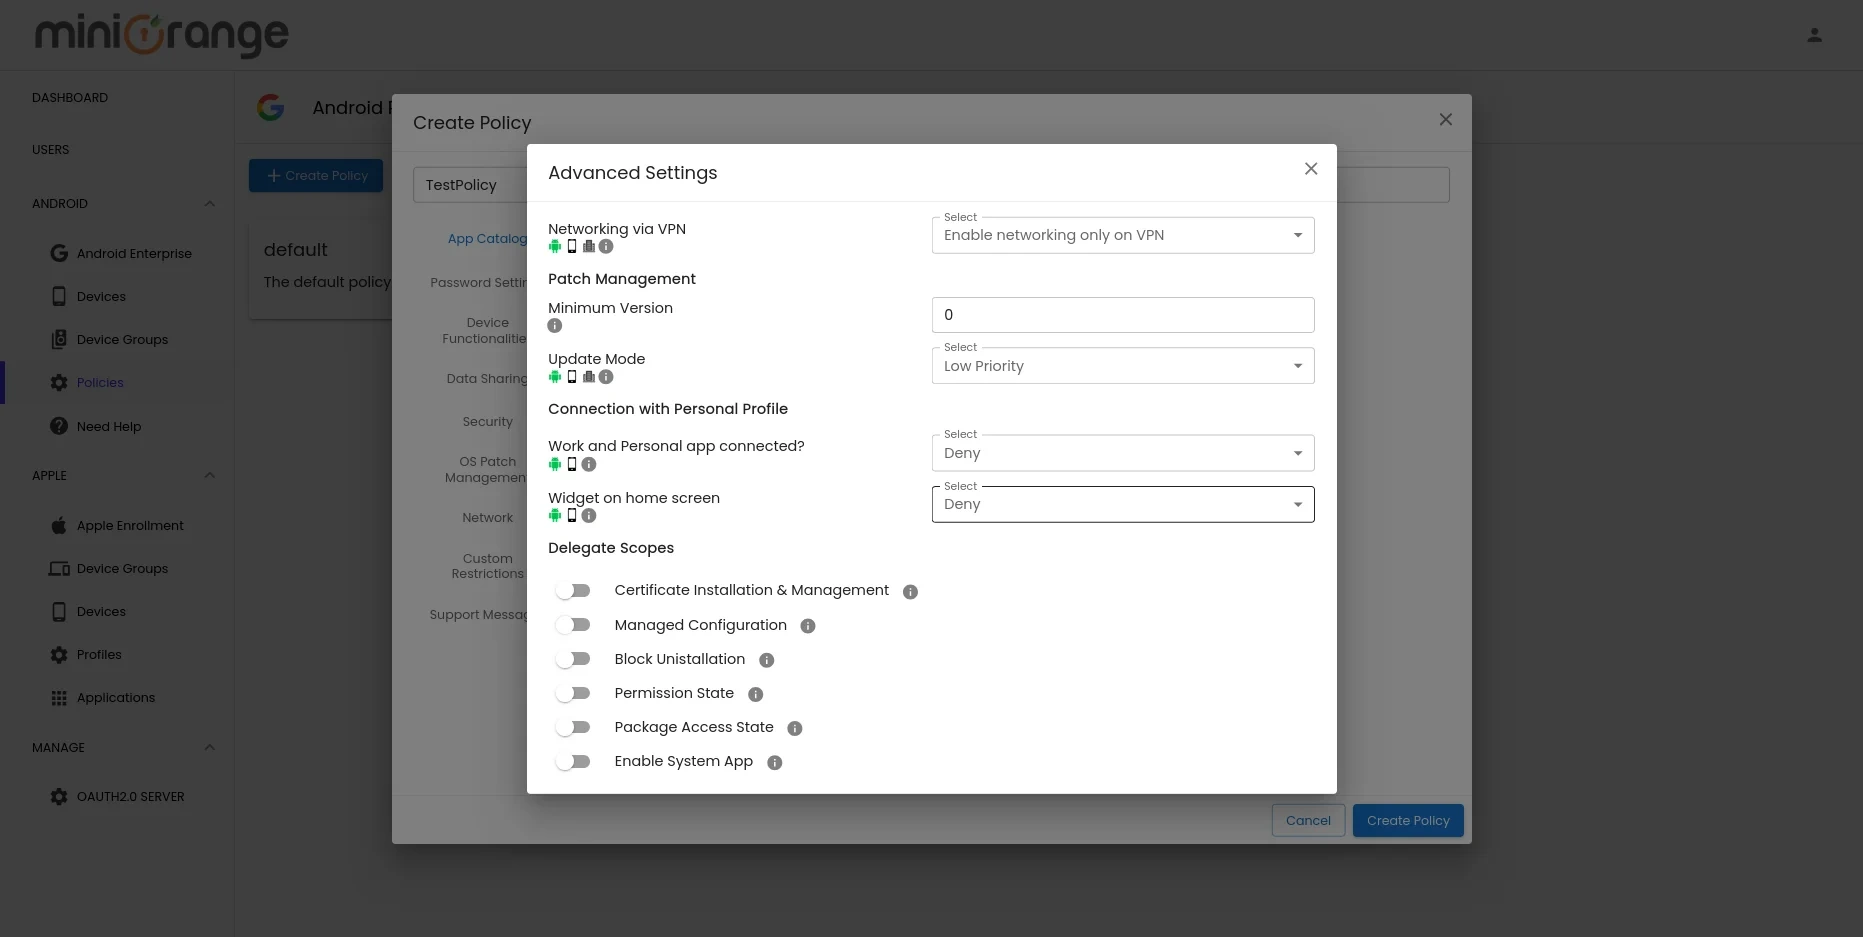The width and height of the screenshot is (1863, 937).
Task: Collapse the APPLE section in sidebar
Action: [x=210, y=475]
